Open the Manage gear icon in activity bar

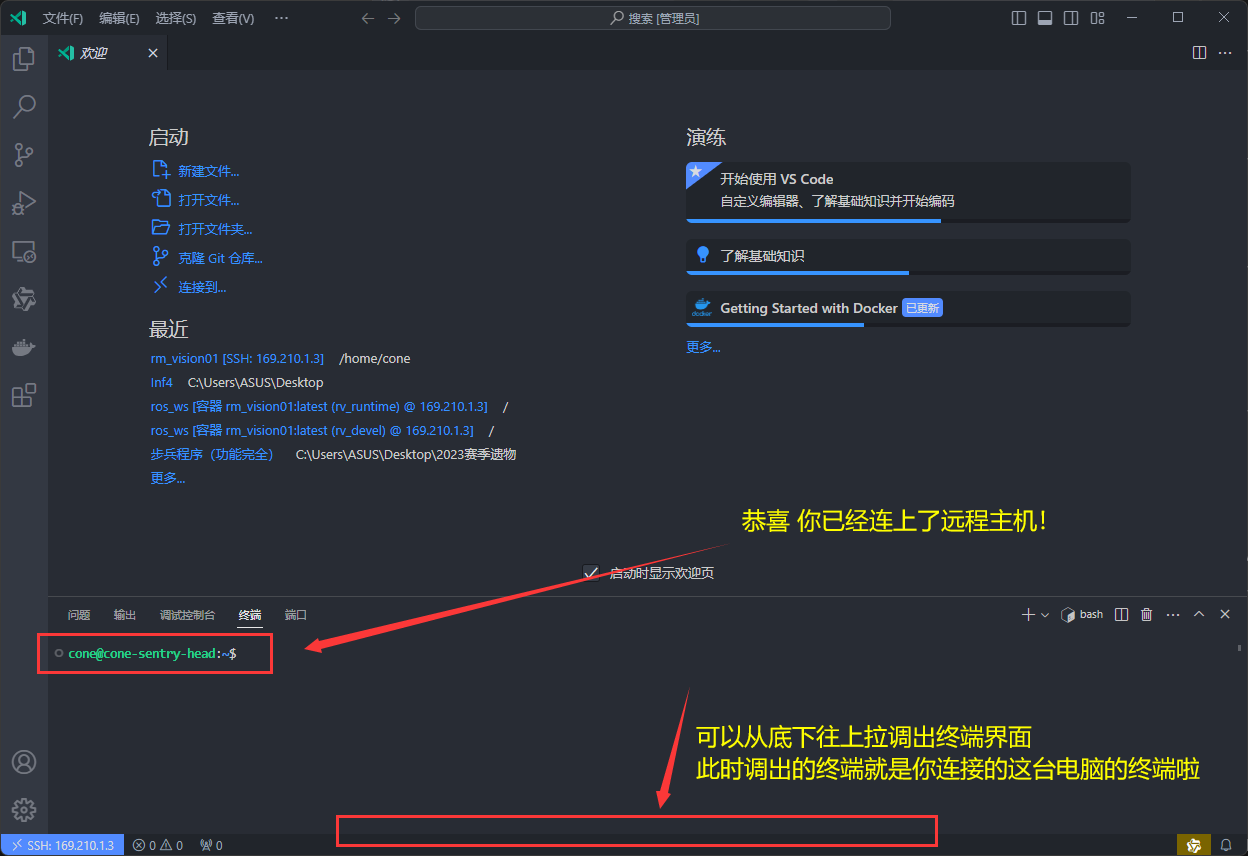click(x=24, y=810)
